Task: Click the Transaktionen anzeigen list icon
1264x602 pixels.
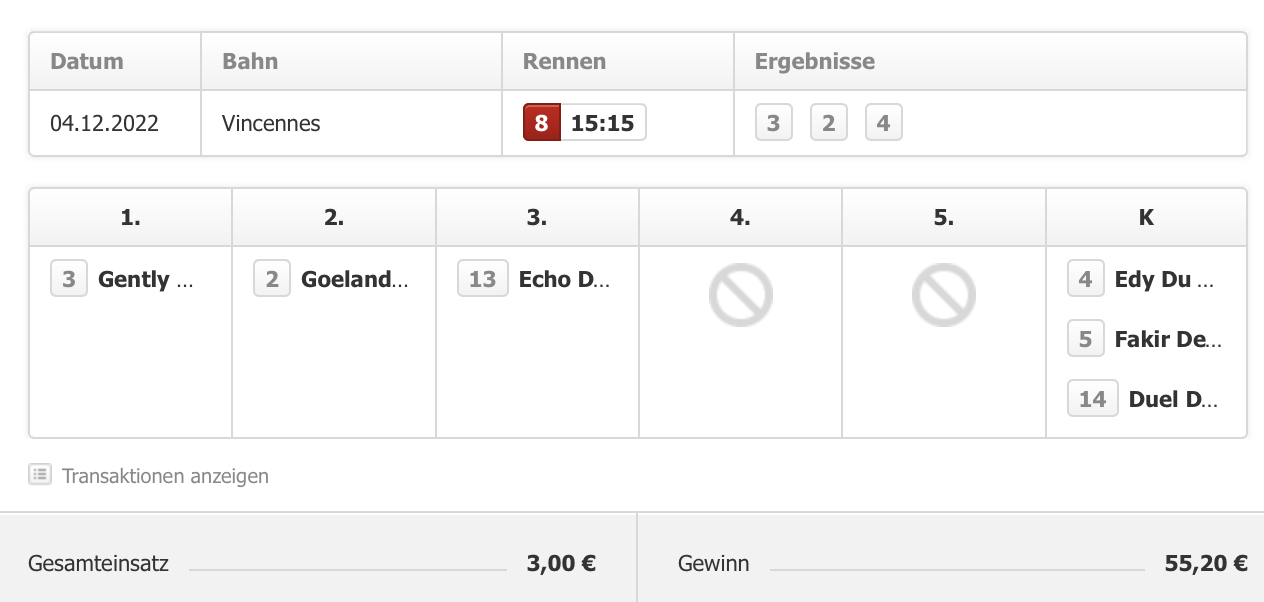Action: (x=40, y=475)
